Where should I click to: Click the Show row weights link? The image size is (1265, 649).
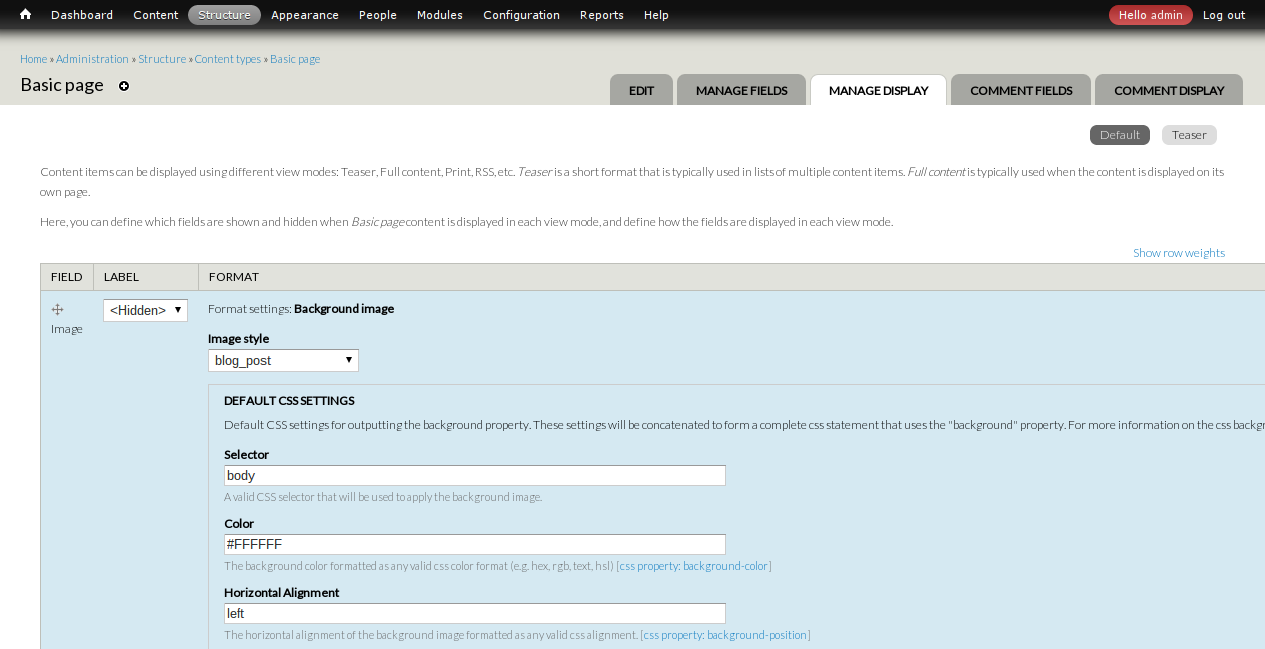click(1178, 252)
